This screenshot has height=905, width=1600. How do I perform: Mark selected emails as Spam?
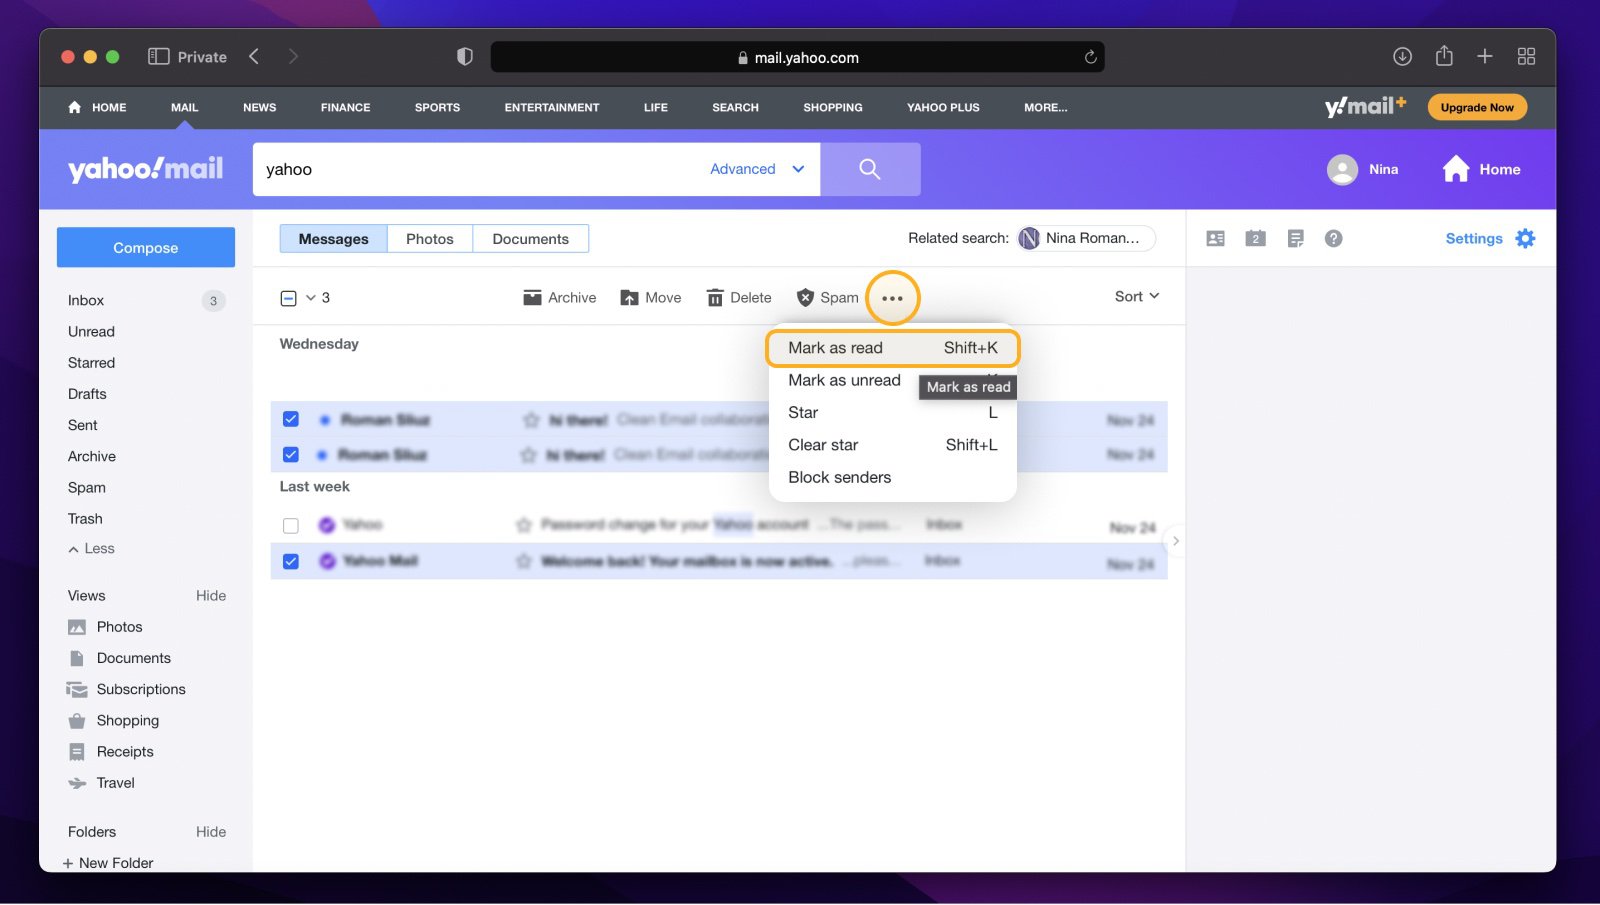[827, 297]
